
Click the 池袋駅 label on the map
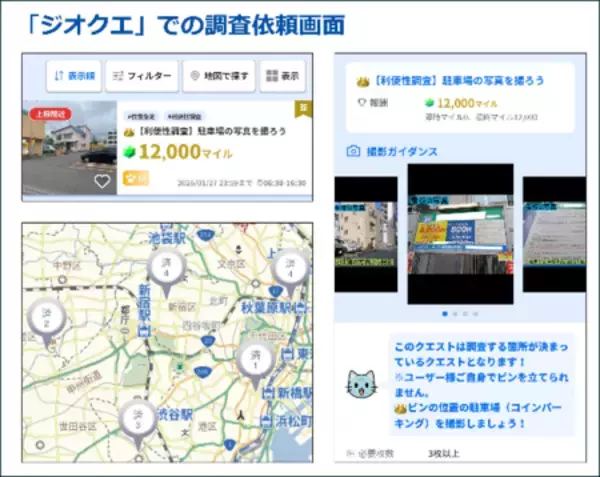(x=167, y=238)
